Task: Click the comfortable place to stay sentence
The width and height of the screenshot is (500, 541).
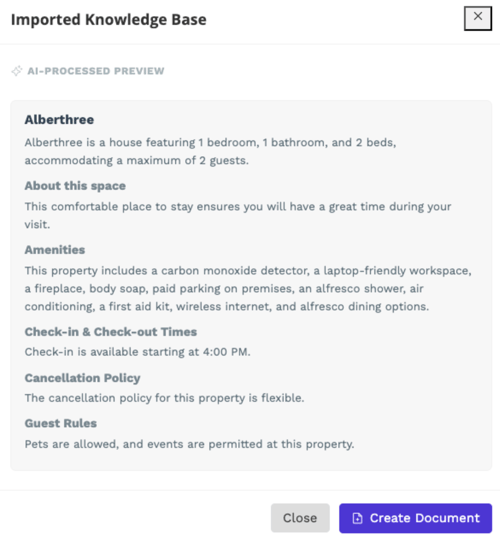Action: point(238,215)
